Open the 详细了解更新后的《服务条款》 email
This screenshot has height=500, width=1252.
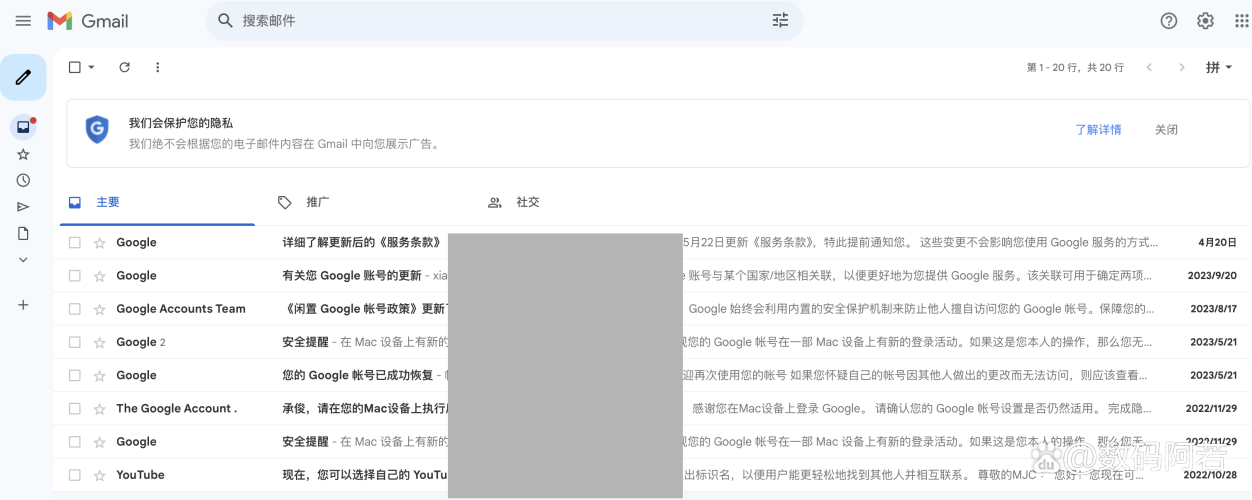pyautogui.click(x=652, y=243)
